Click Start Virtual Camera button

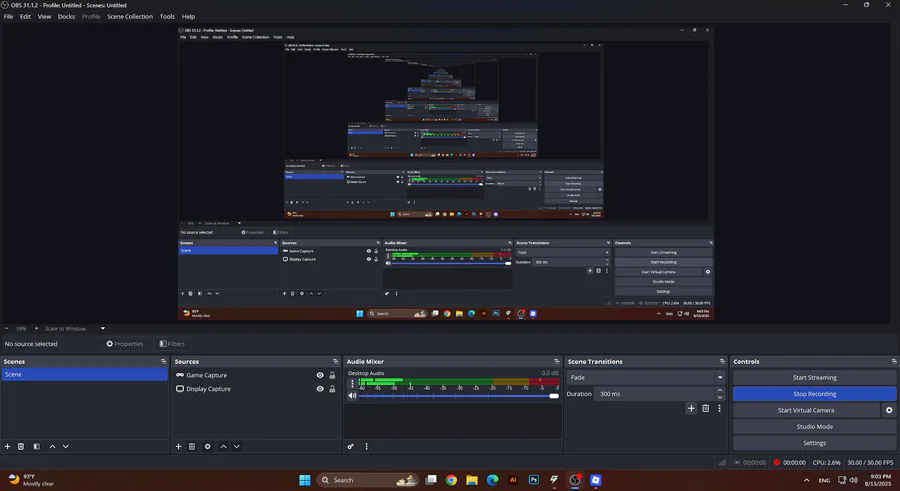[x=806, y=410]
